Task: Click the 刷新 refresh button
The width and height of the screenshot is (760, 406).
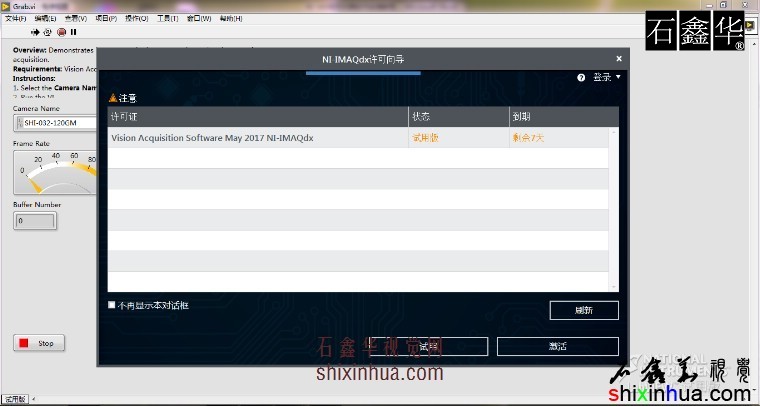Action: [584, 311]
